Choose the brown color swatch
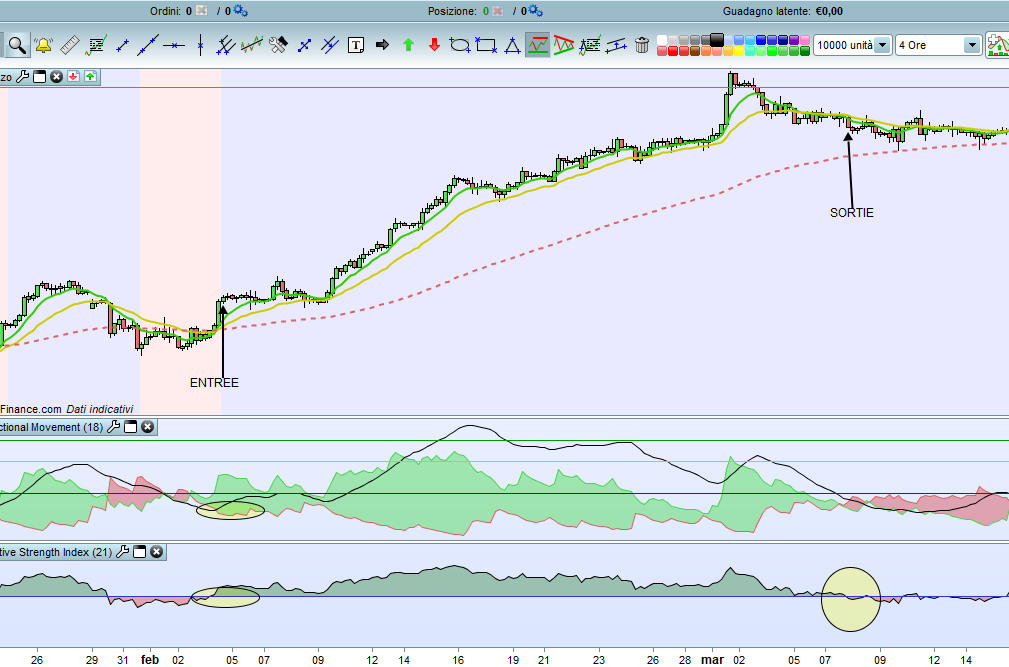Screen dimensions: 1009x667 point(695,51)
